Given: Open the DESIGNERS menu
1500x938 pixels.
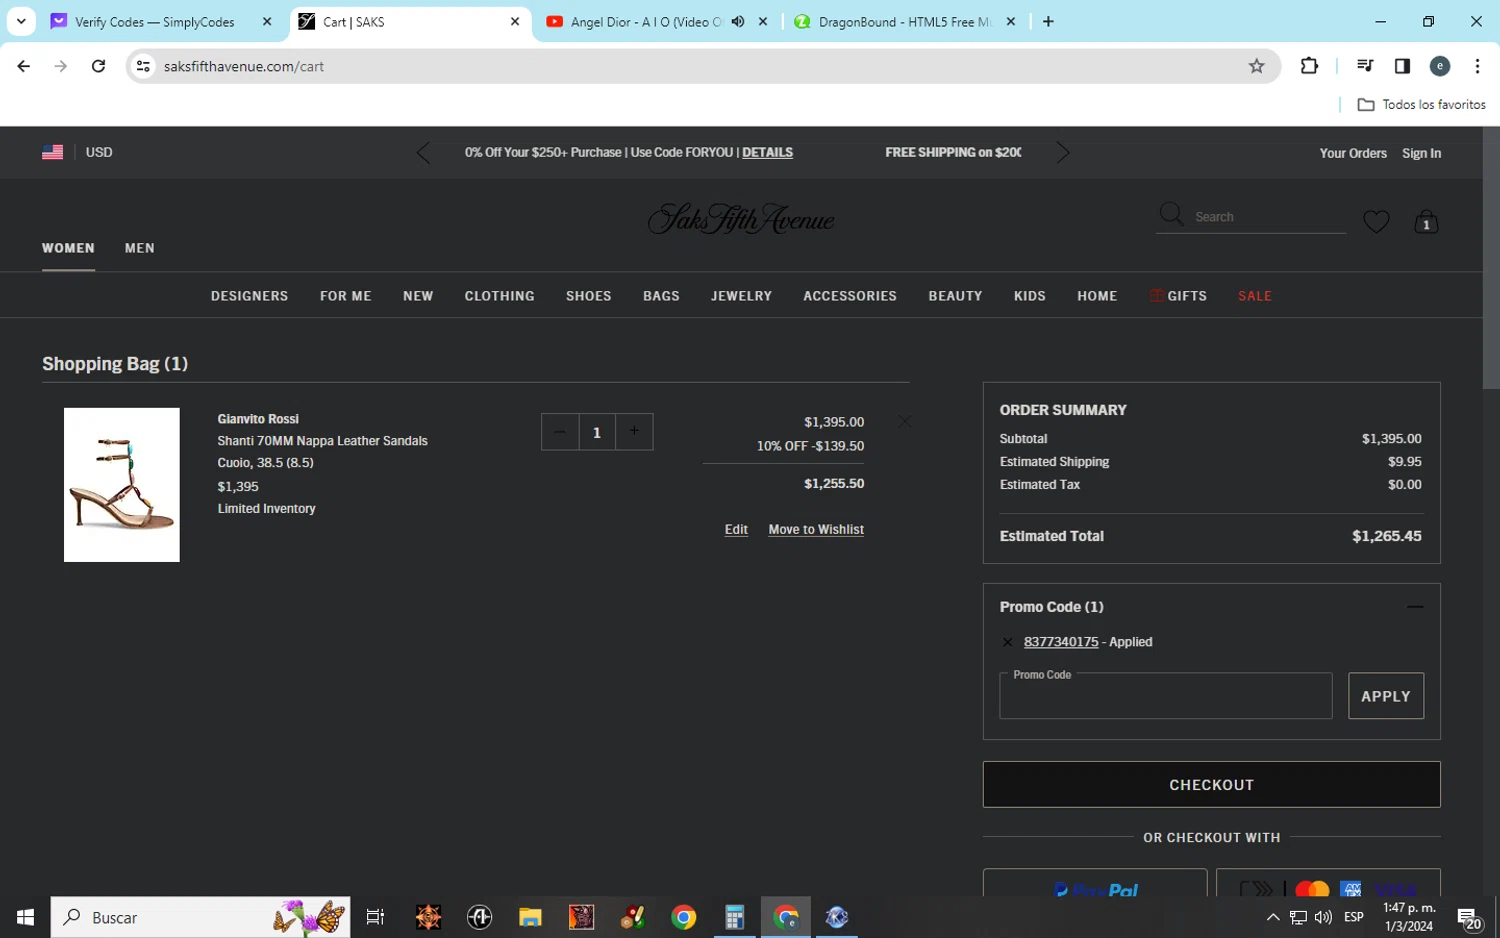Looking at the screenshot, I should (249, 296).
